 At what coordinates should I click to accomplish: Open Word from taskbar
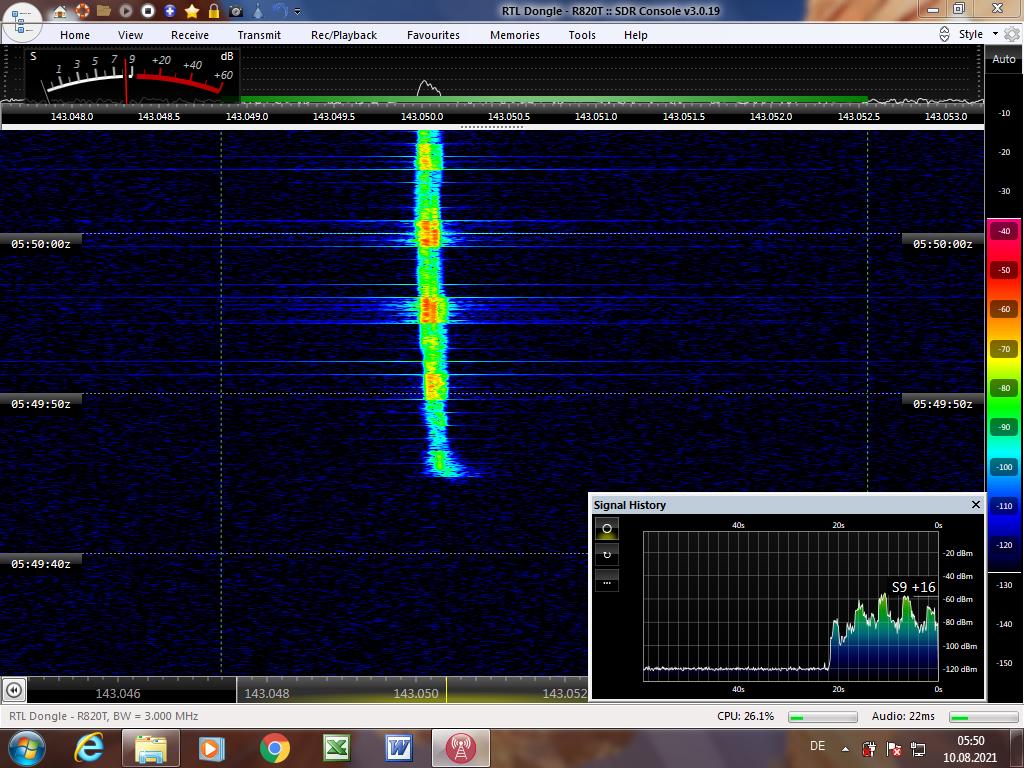[x=398, y=748]
